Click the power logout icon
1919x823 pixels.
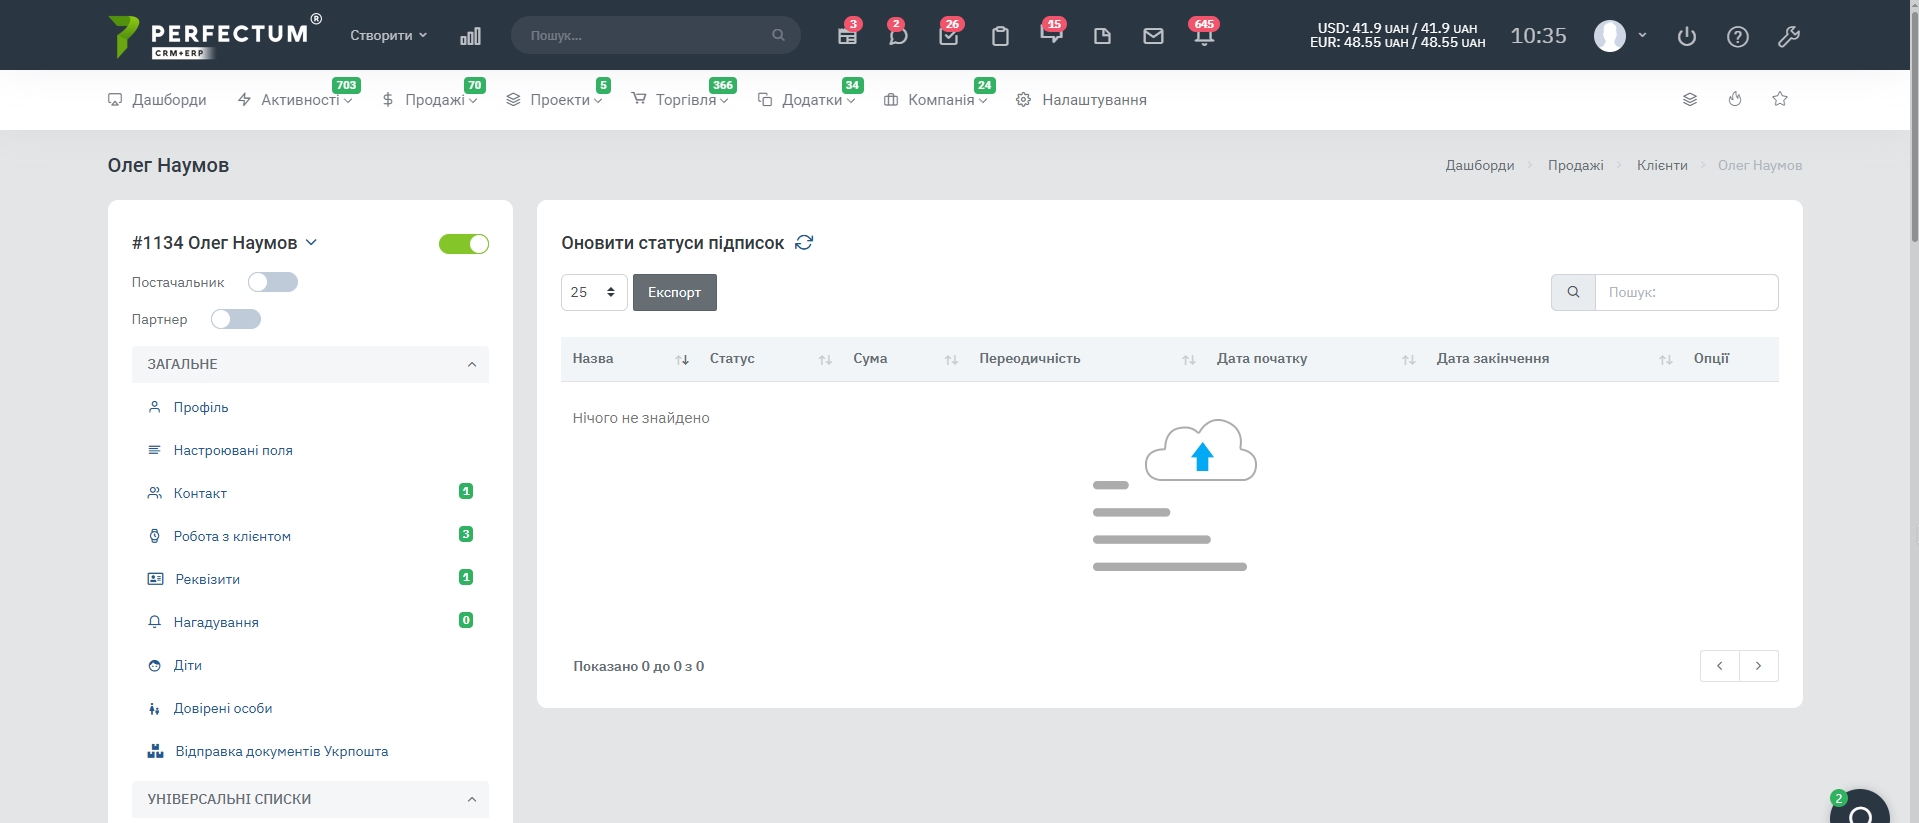tap(1687, 37)
